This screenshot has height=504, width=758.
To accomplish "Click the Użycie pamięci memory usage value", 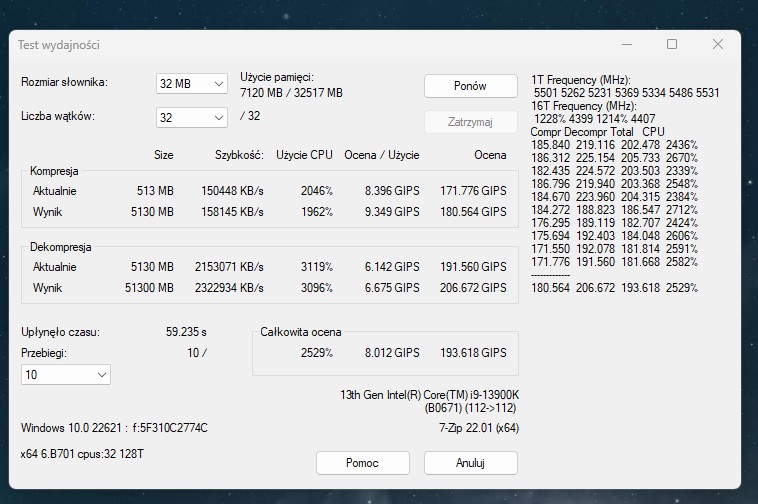I will [291, 93].
